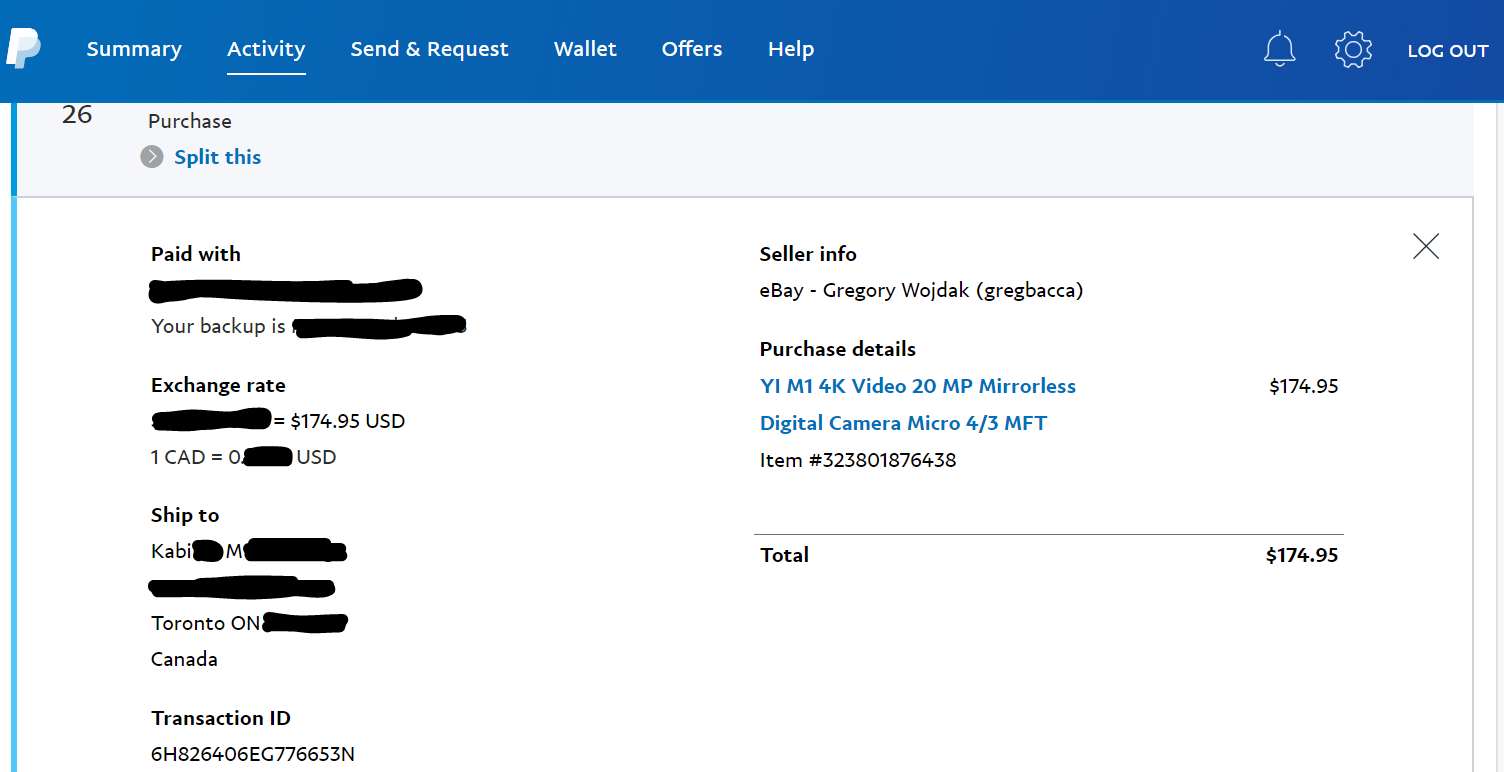Open the Help menu
The image size is (1504, 772).
click(791, 49)
